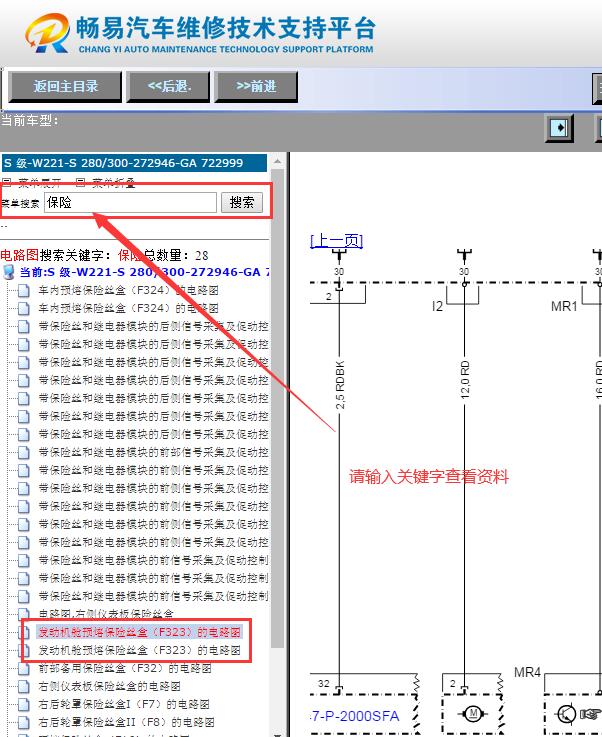Viewport: 602px width, 737px height.
Task: Click document icon beside 右侧仪表板保险丝盒的电路图
Action: [x=23, y=686]
